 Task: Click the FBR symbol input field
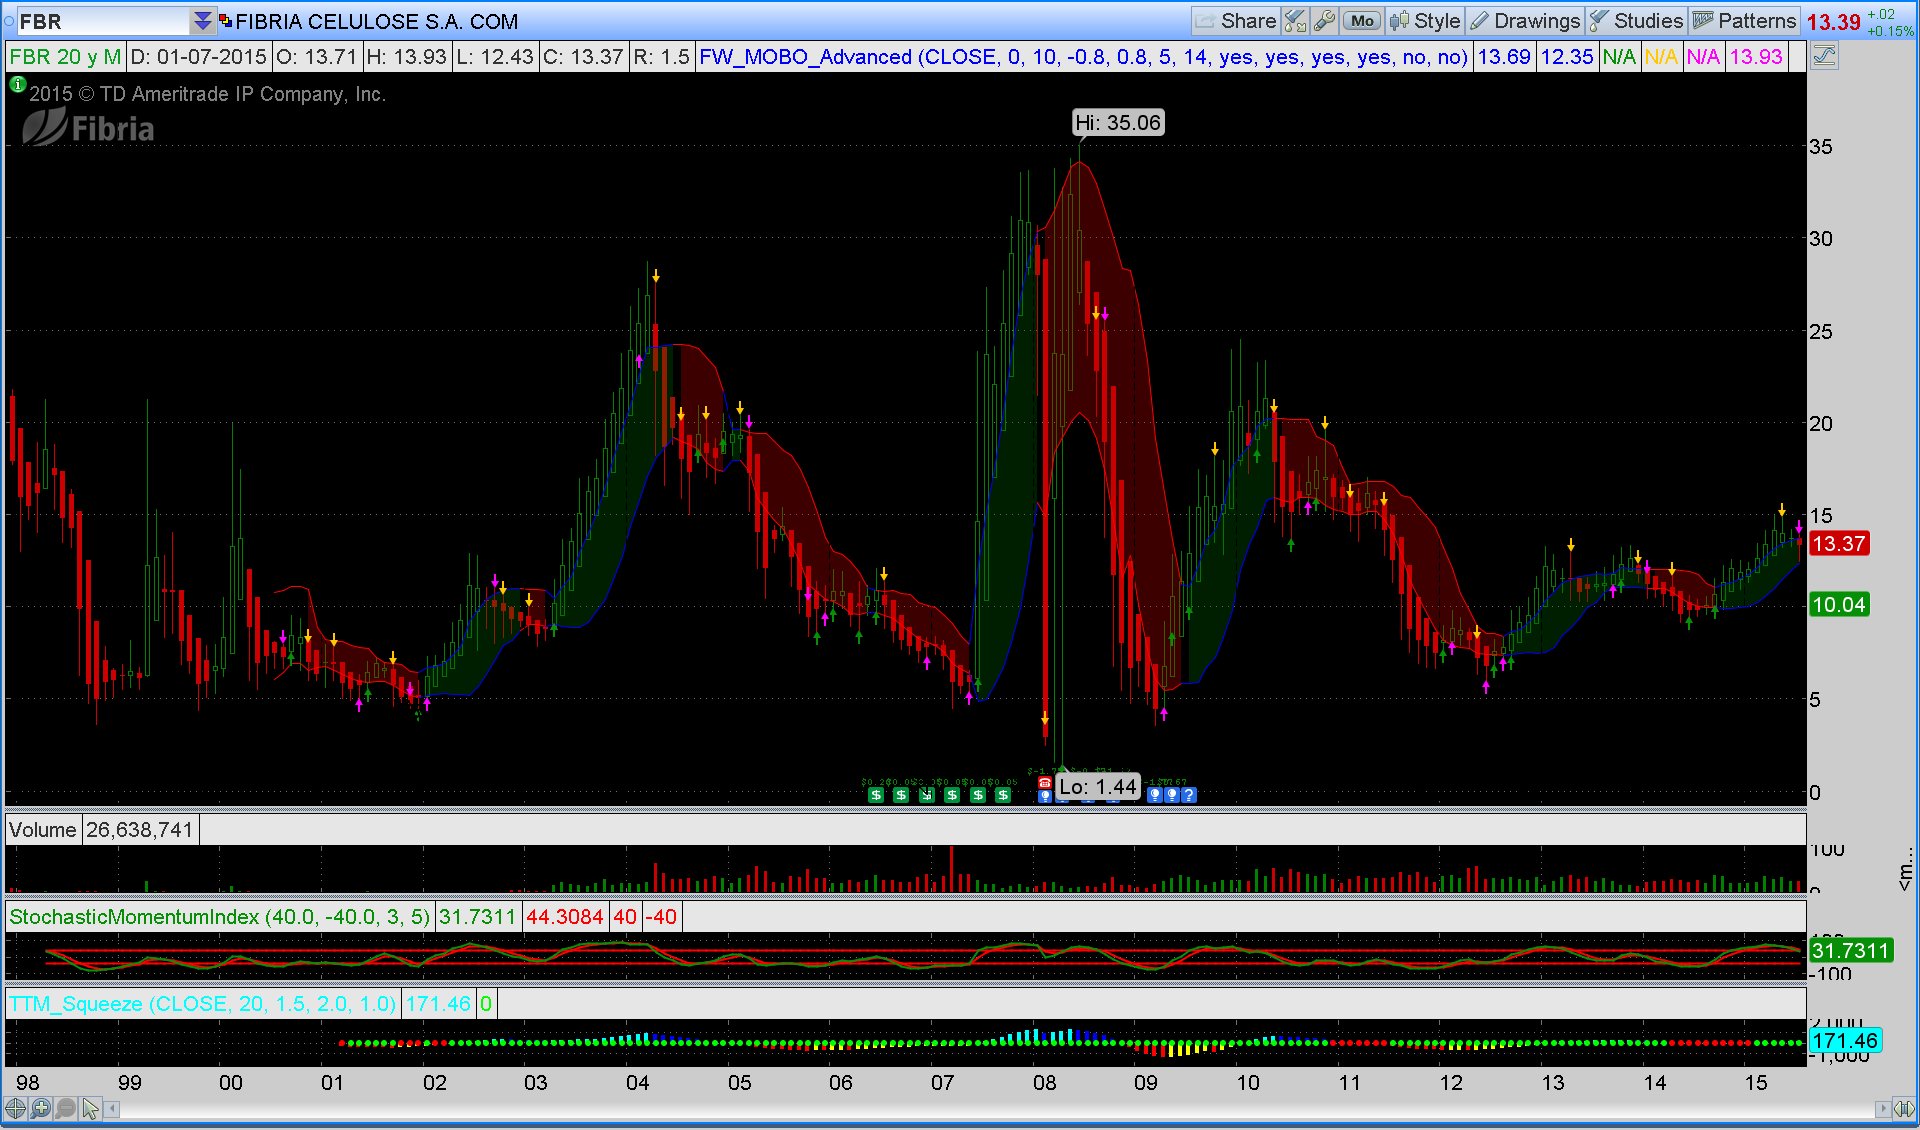coord(100,21)
